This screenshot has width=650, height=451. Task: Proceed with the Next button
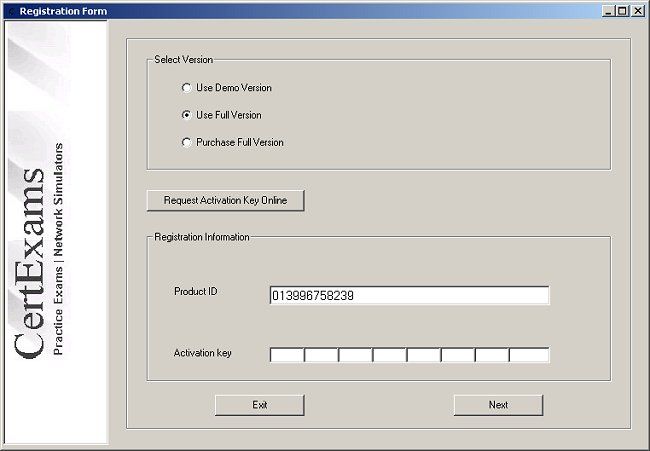click(x=498, y=405)
